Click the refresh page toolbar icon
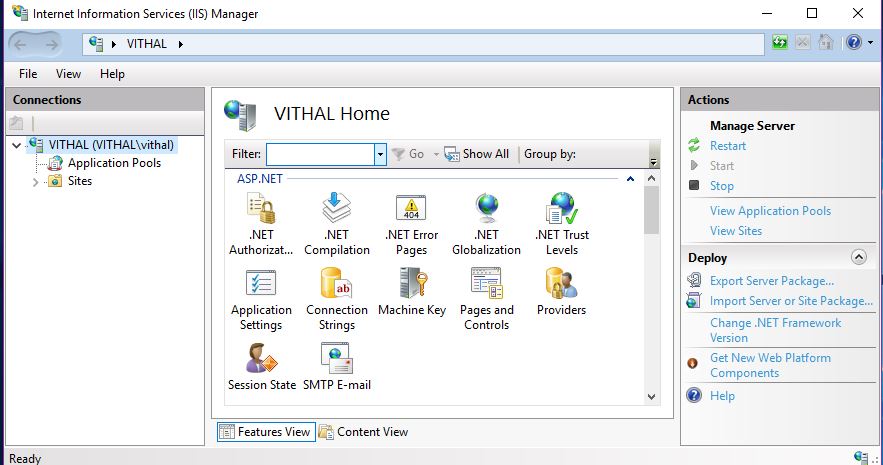Screen dimensions: 883x465 tap(780, 42)
